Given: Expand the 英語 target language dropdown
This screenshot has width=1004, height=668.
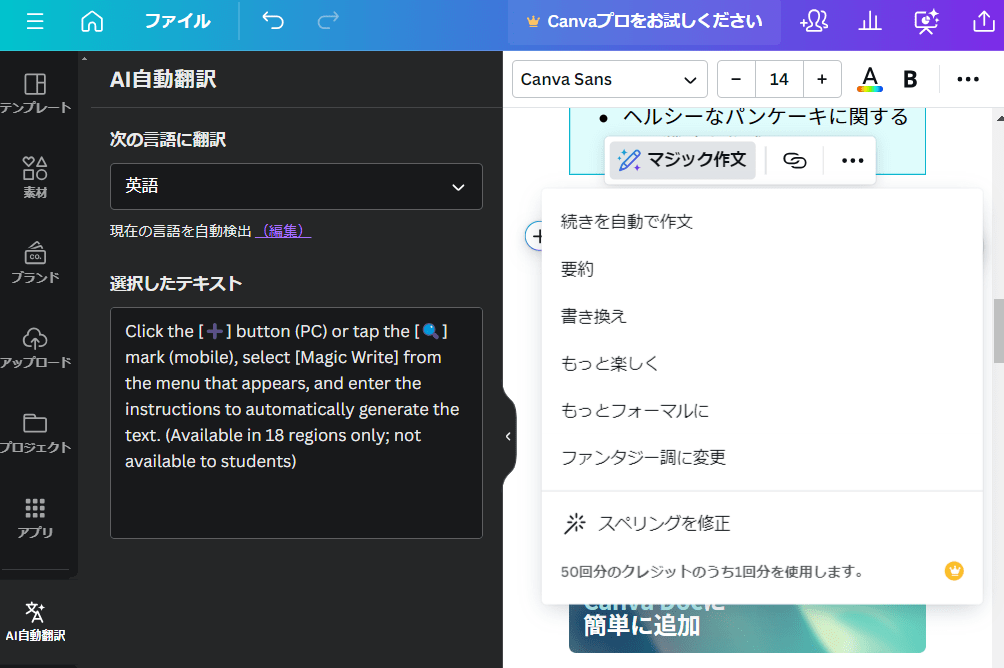Looking at the screenshot, I should point(296,186).
